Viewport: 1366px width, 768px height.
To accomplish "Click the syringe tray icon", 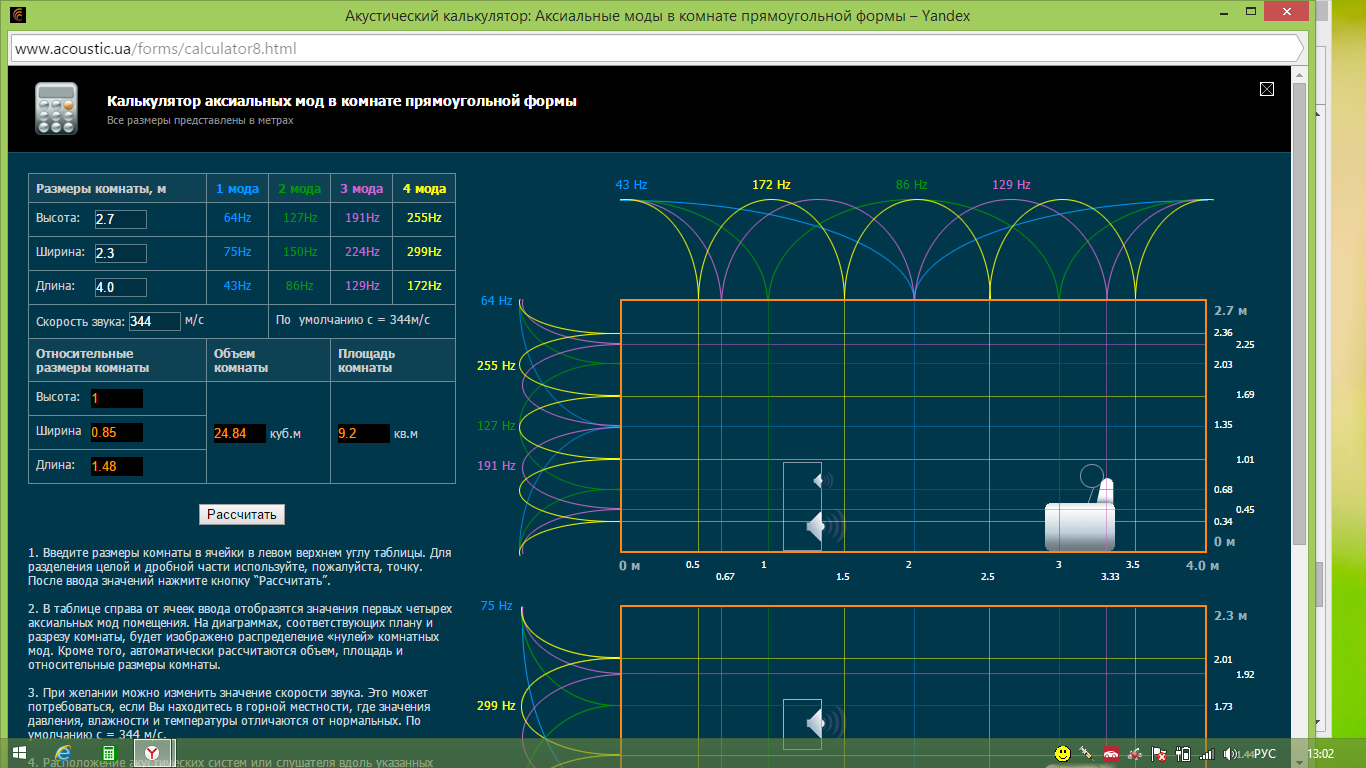I will tap(1087, 753).
